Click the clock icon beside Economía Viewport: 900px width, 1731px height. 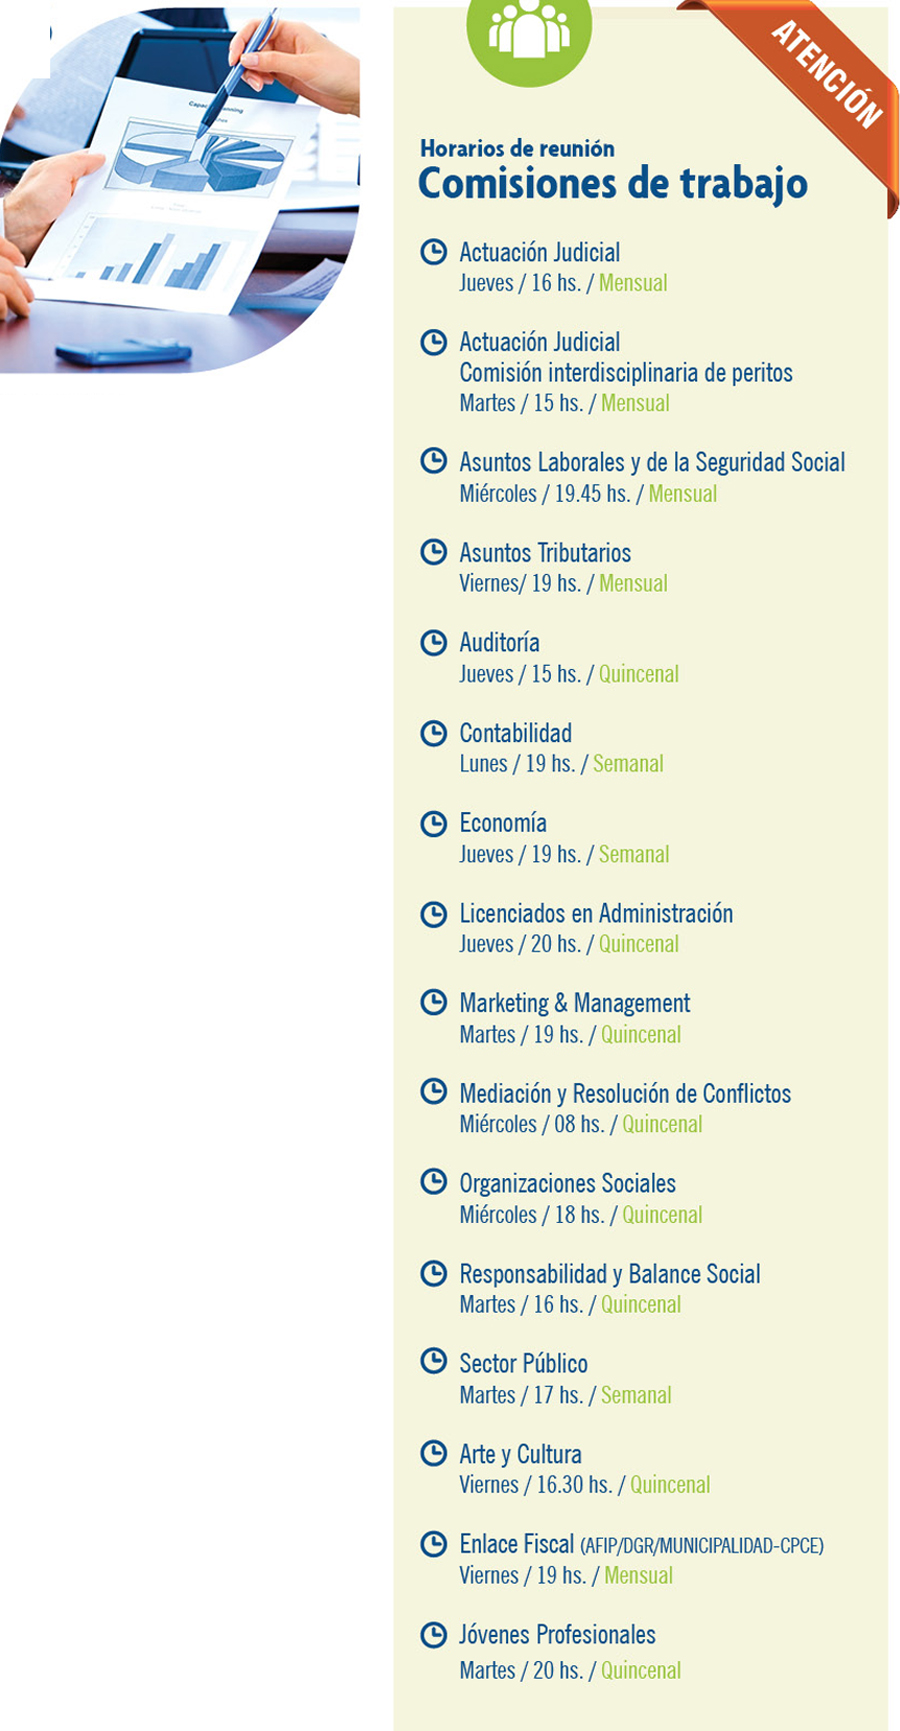[433, 823]
